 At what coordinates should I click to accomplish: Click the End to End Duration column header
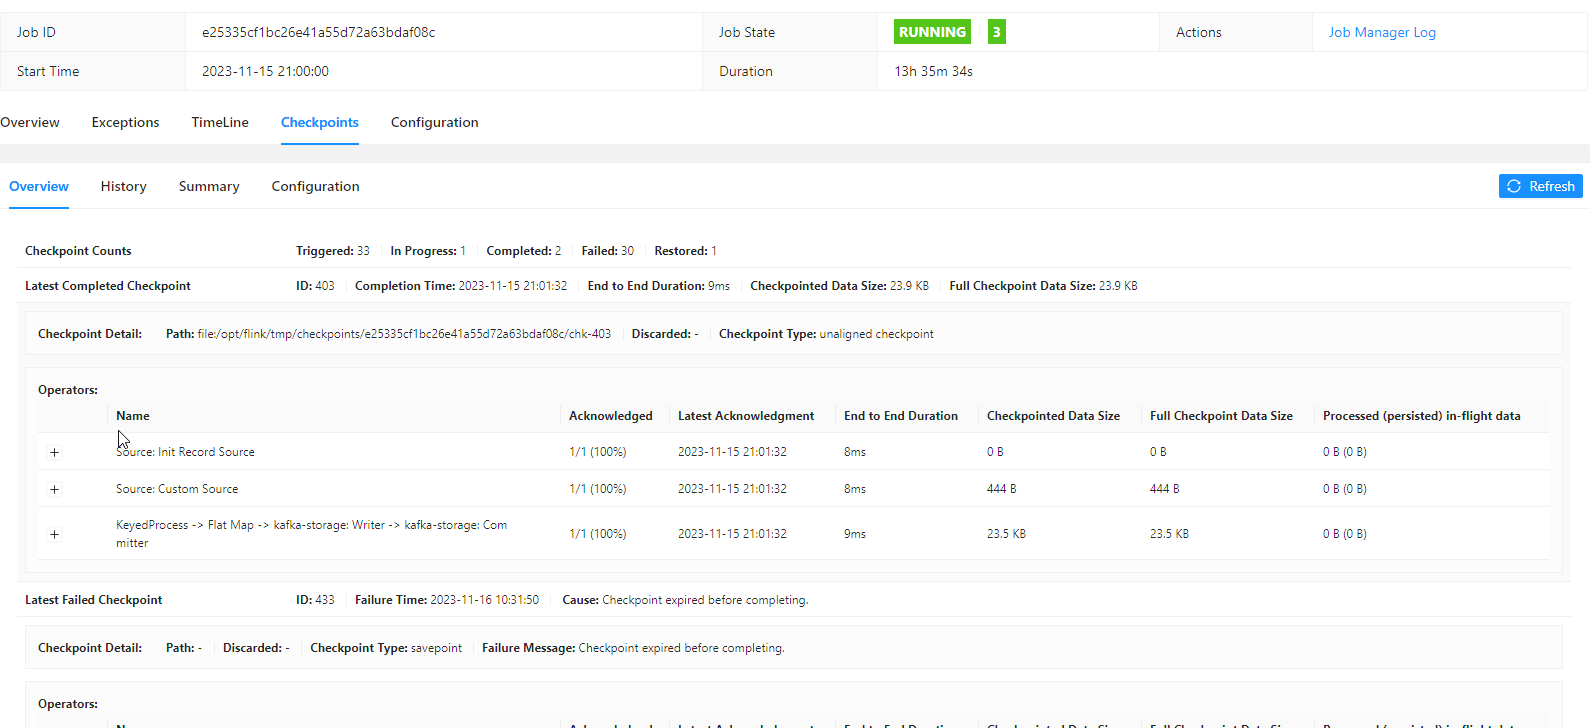901,416
